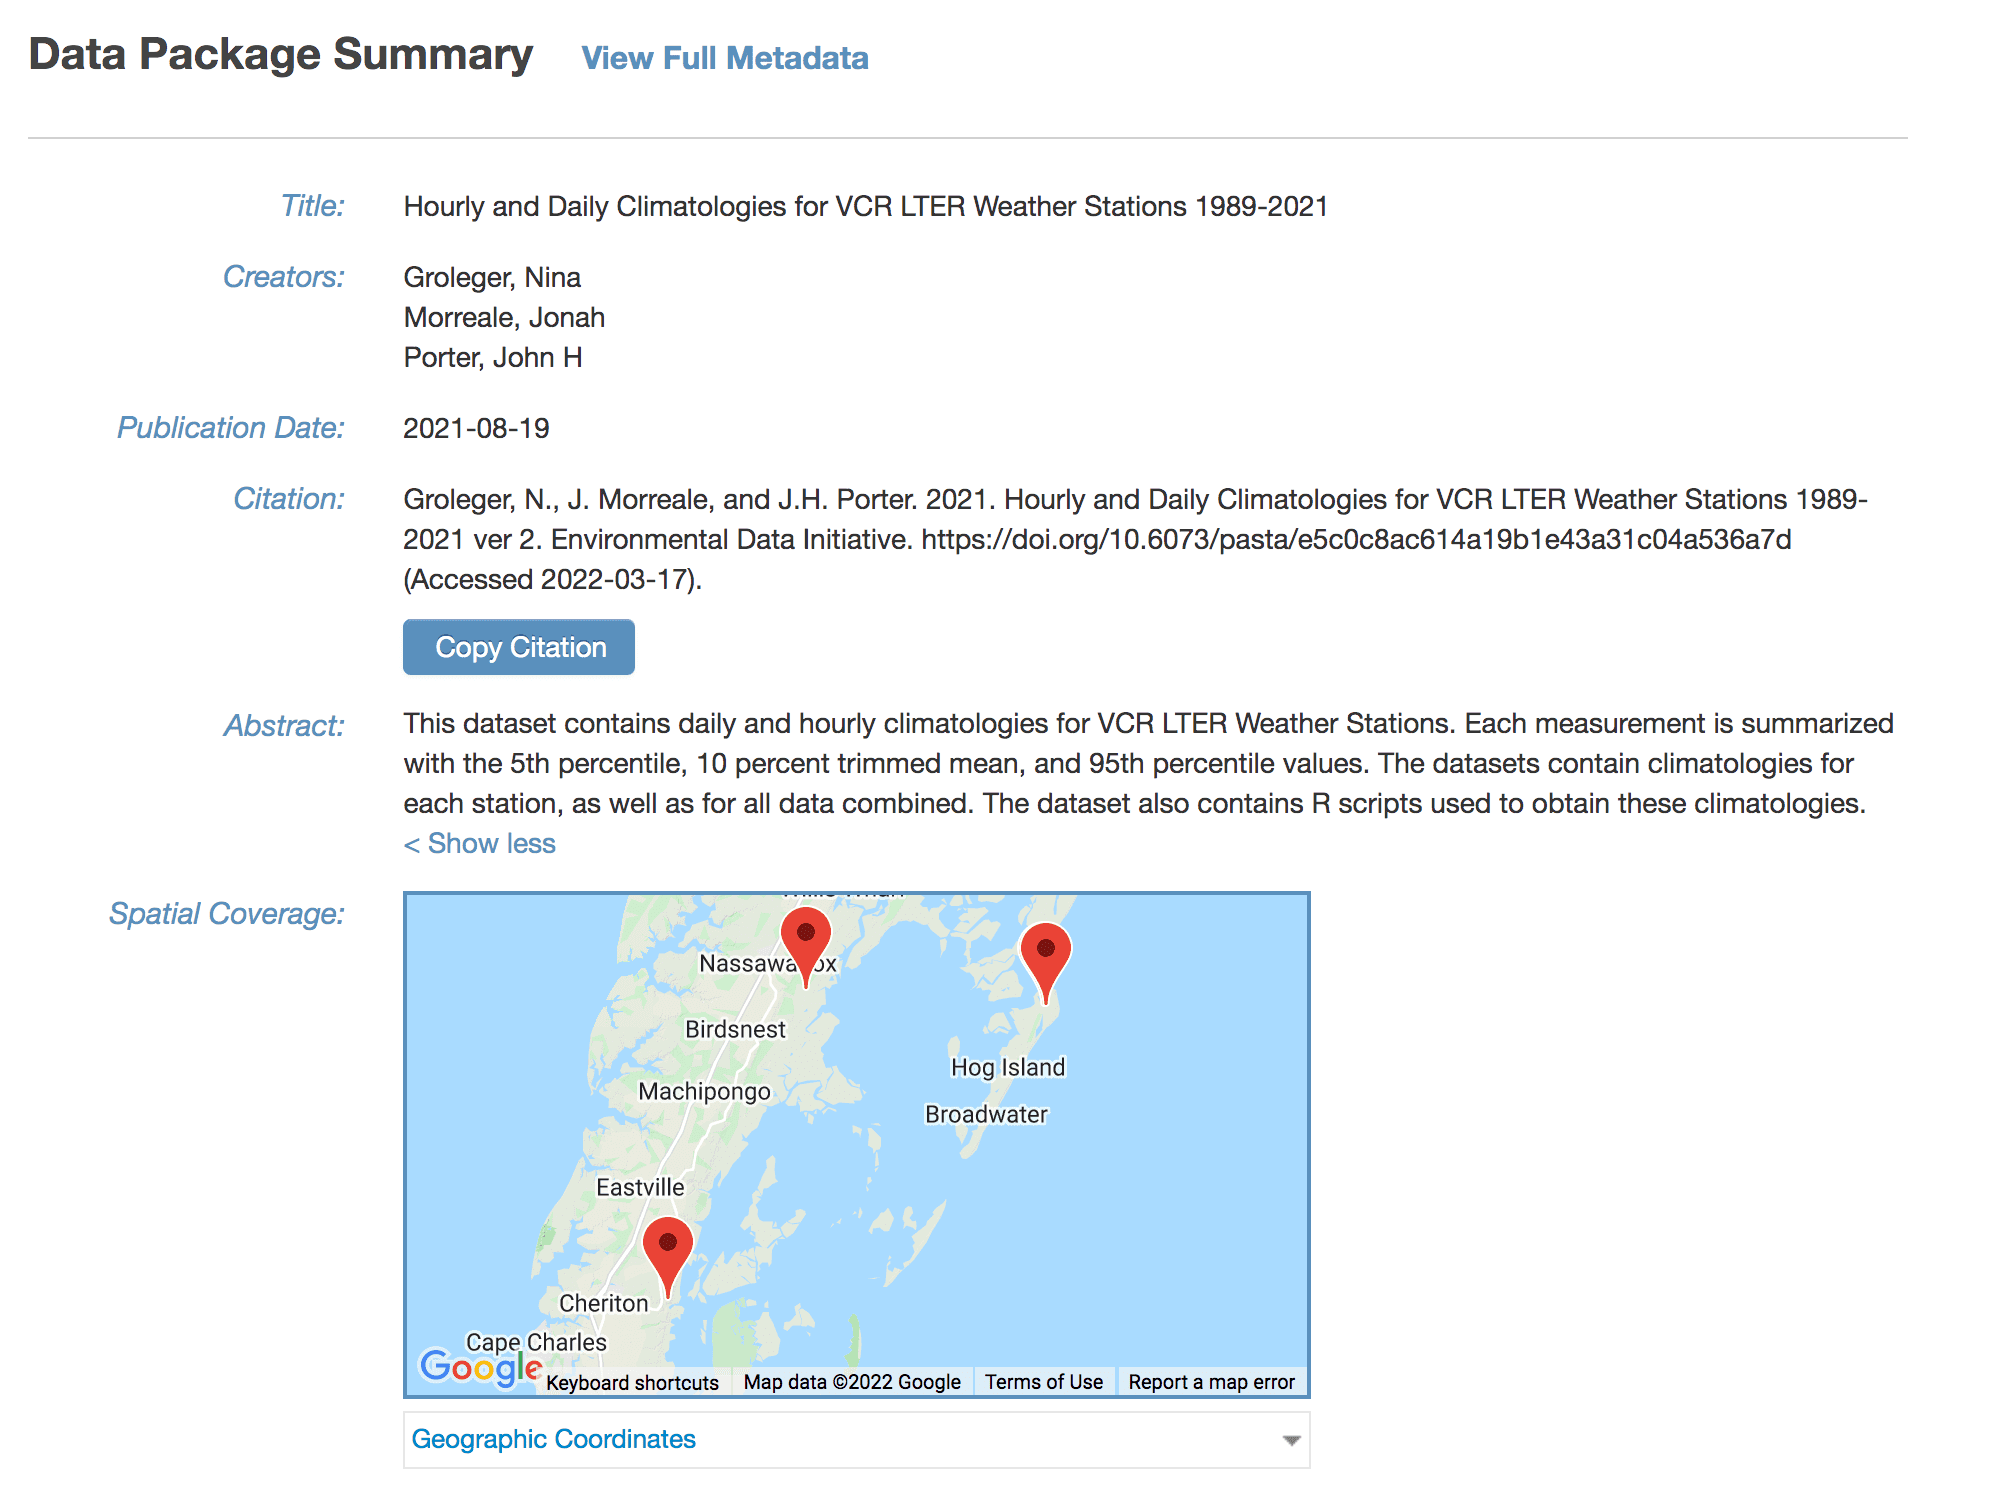Image resolution: width=2012 pixels, height=1490 pixels.
Task: Expand the Geographic Coordinates section
Action: point(553,1439)
